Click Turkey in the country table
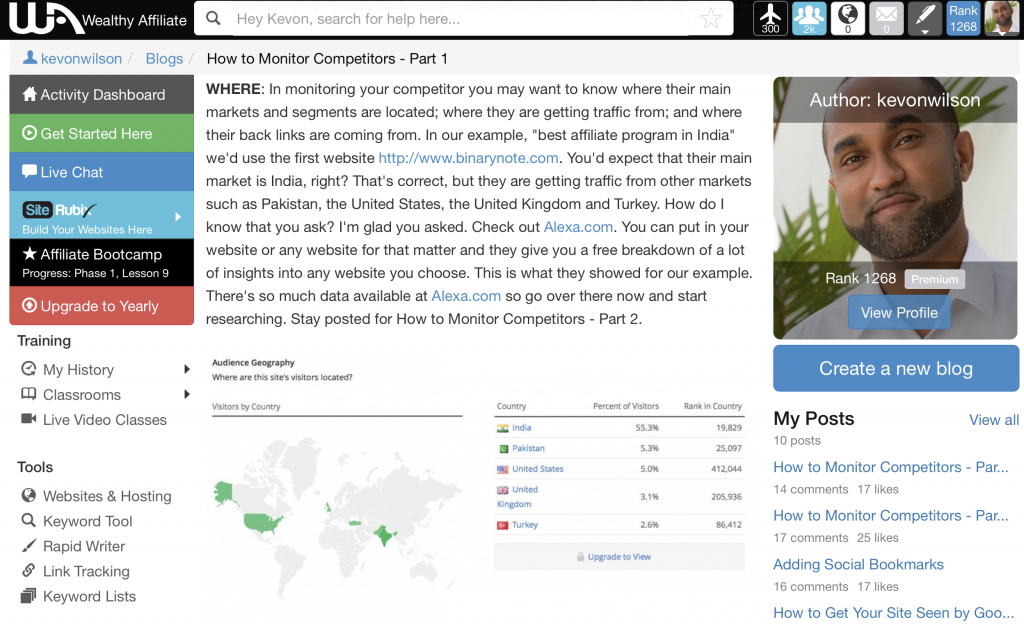The height and width of the screenshot is (624, 1024). pyautogui.click(x=524, y=525)
